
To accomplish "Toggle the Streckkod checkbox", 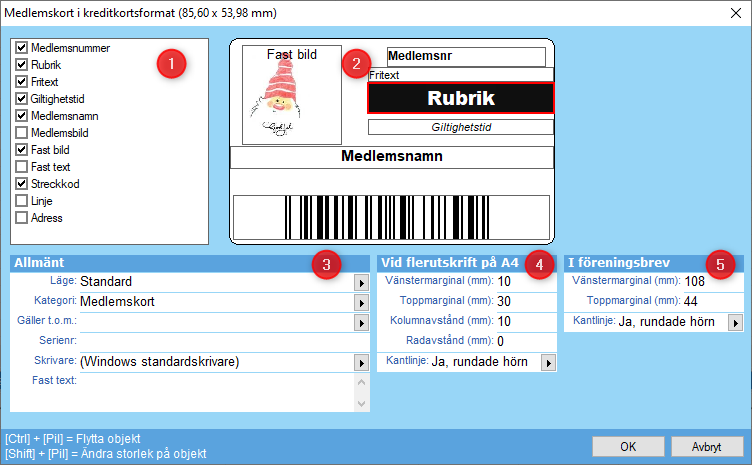I will pos(22,184).
